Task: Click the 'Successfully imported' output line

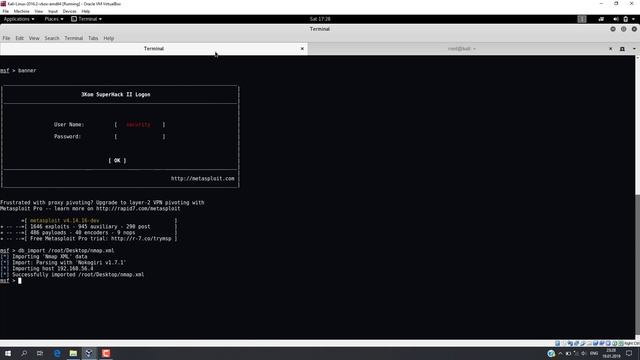Action: (x=73, y=275)
